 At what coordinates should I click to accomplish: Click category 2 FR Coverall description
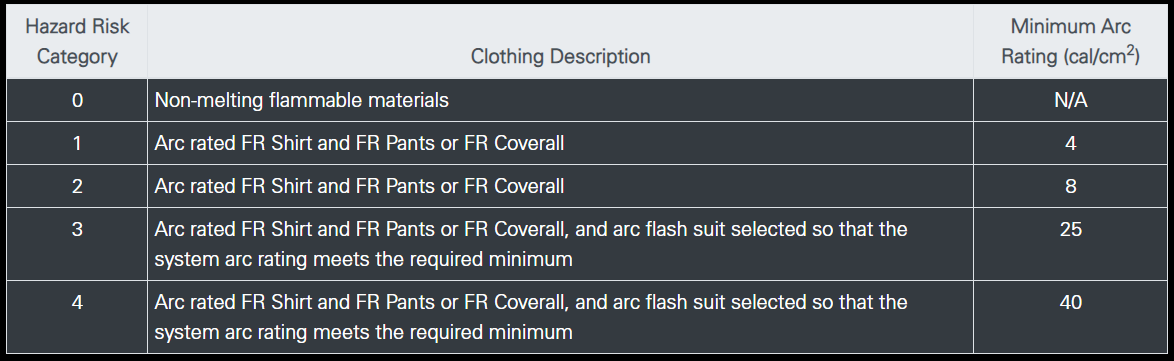[x=359, y=186]
